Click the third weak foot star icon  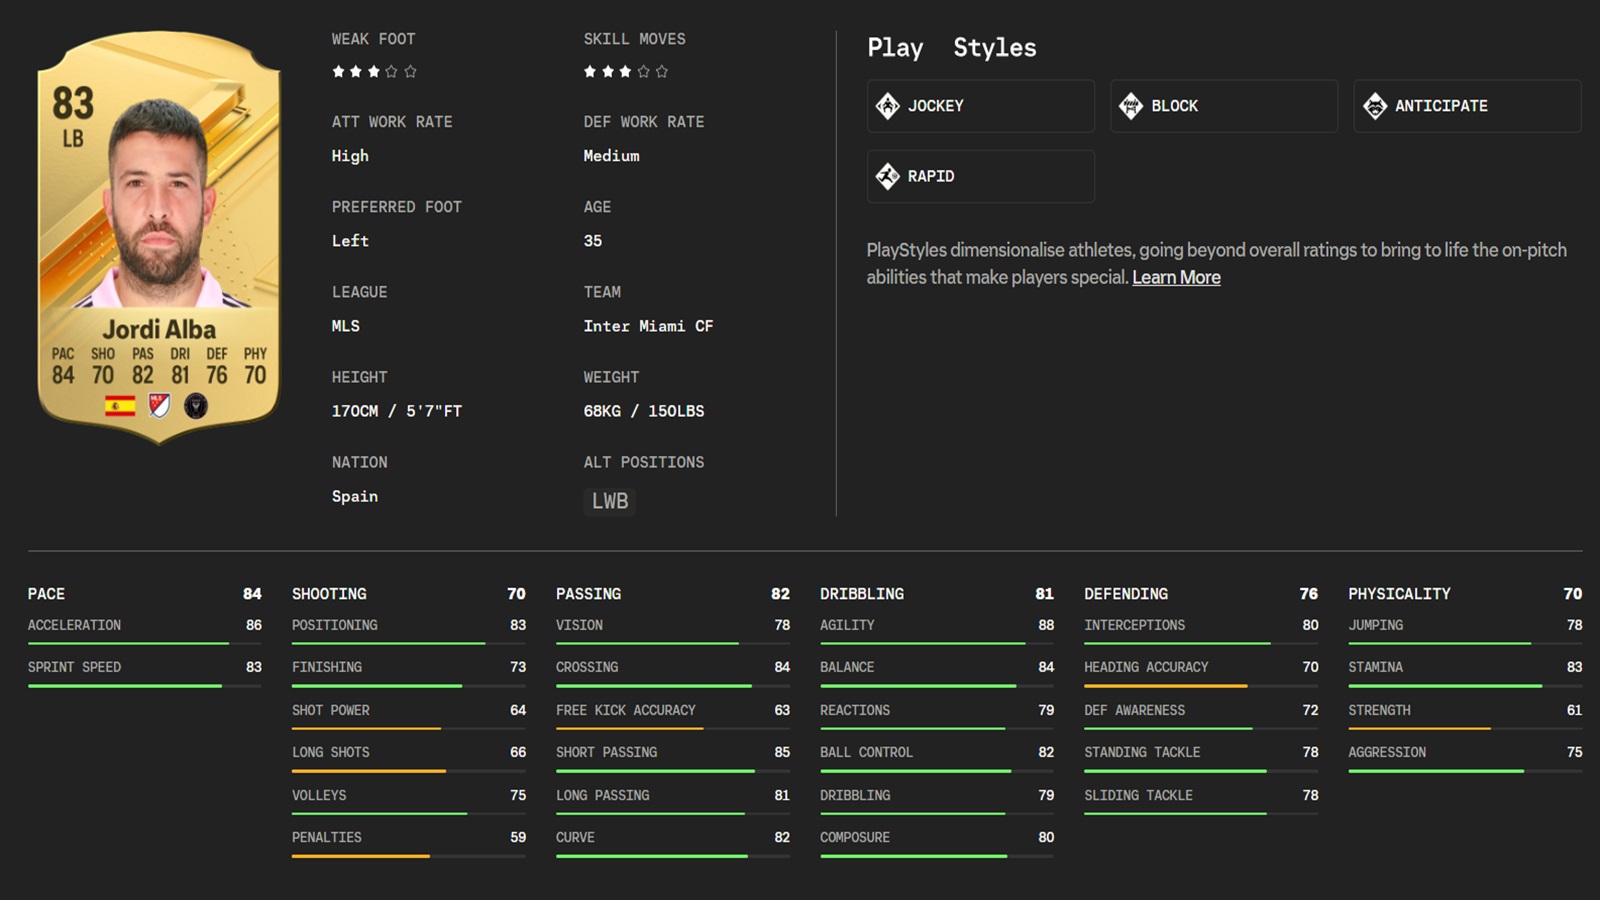pos(376,70)
